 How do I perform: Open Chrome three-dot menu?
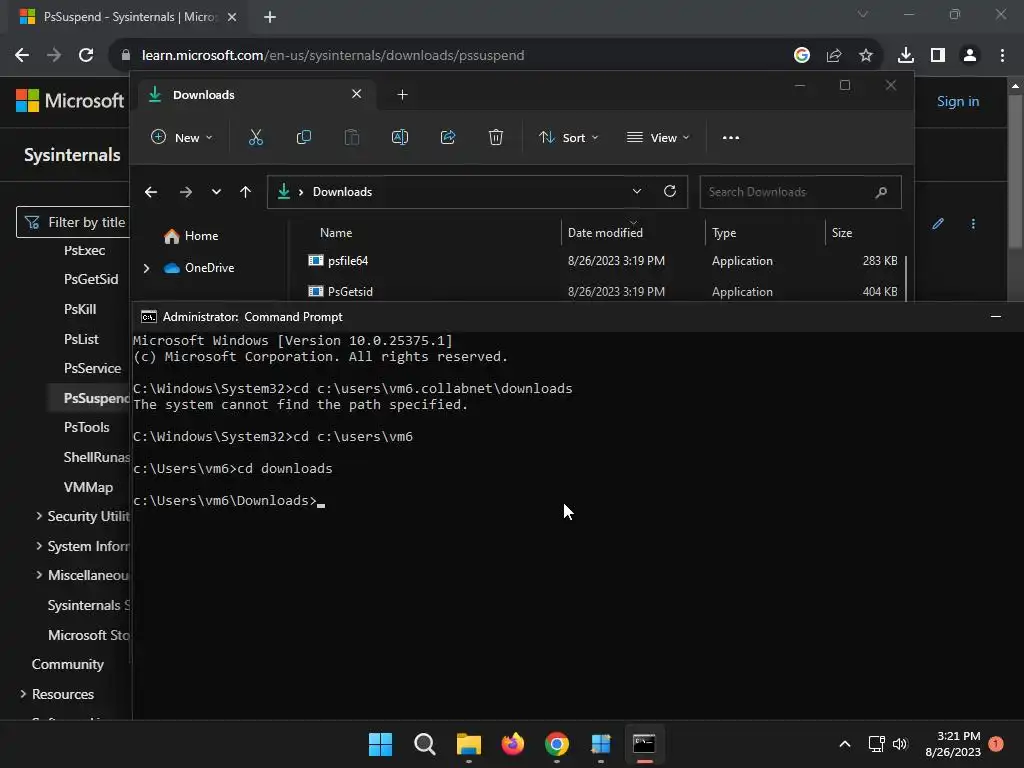click(x=1002, y=56)
